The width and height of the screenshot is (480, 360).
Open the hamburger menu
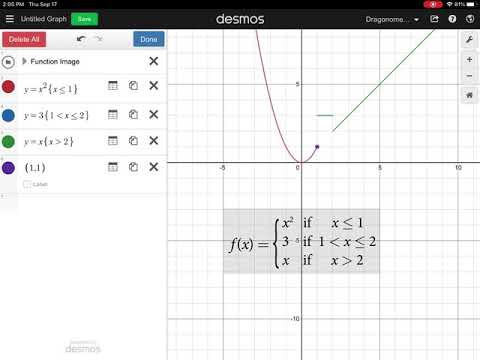click(x=10, y=19)
